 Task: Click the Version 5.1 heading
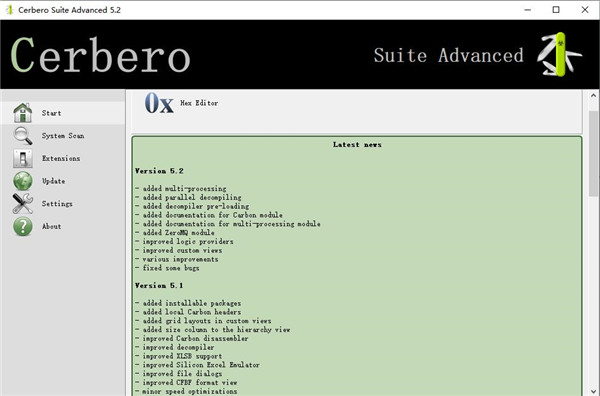(159, 286)
